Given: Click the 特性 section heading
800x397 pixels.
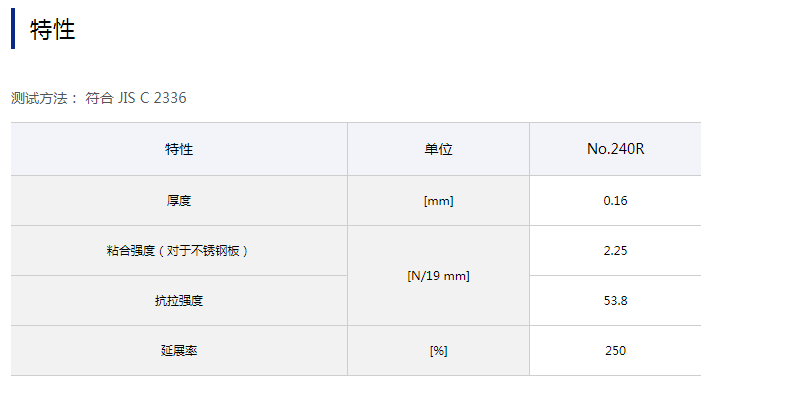Looking at the screenshot, I should 53,30.
